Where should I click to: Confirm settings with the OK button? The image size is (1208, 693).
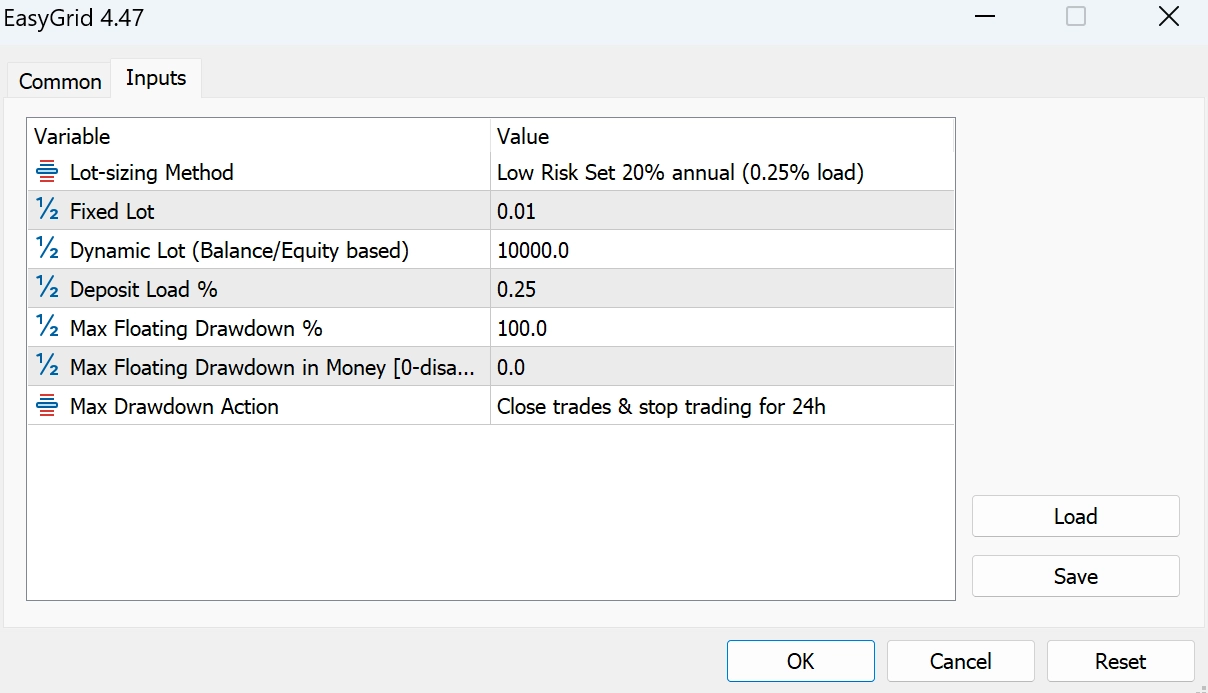(x=800, y=661)
